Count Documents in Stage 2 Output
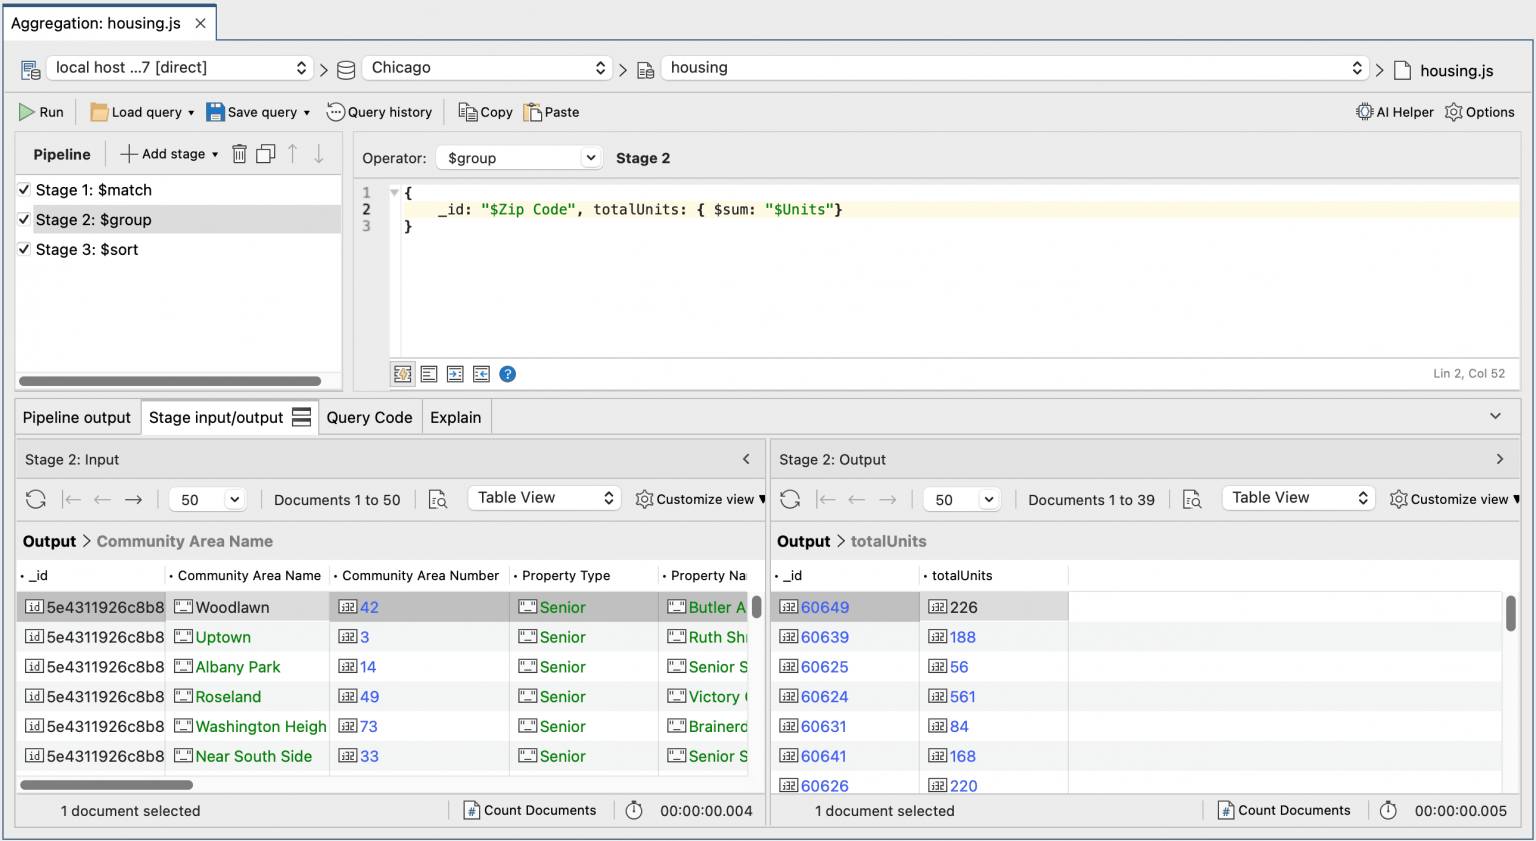1536x841 pixels. (1284, 810)
